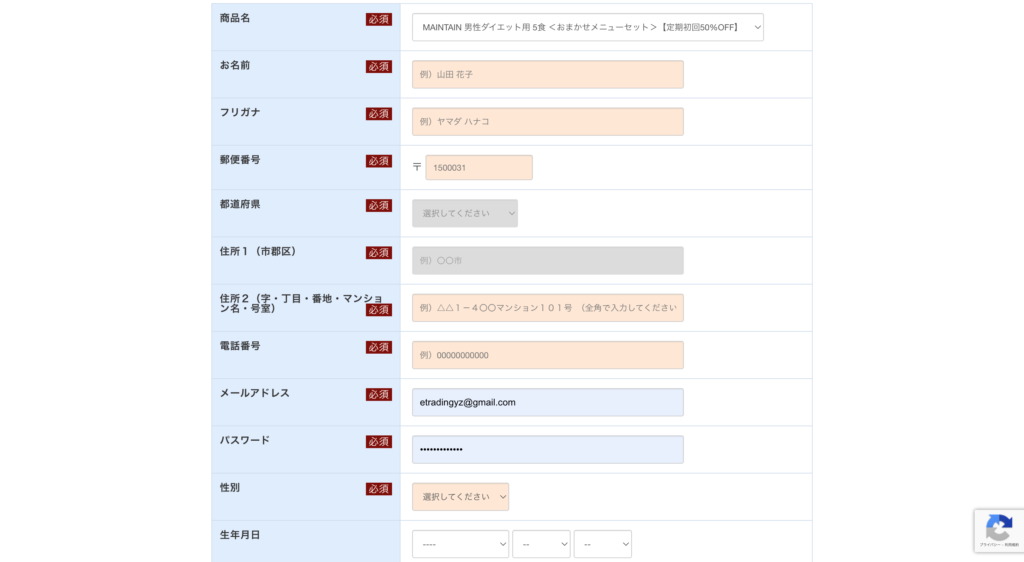Click the 郵便番号 postal code field

(479, 168)
